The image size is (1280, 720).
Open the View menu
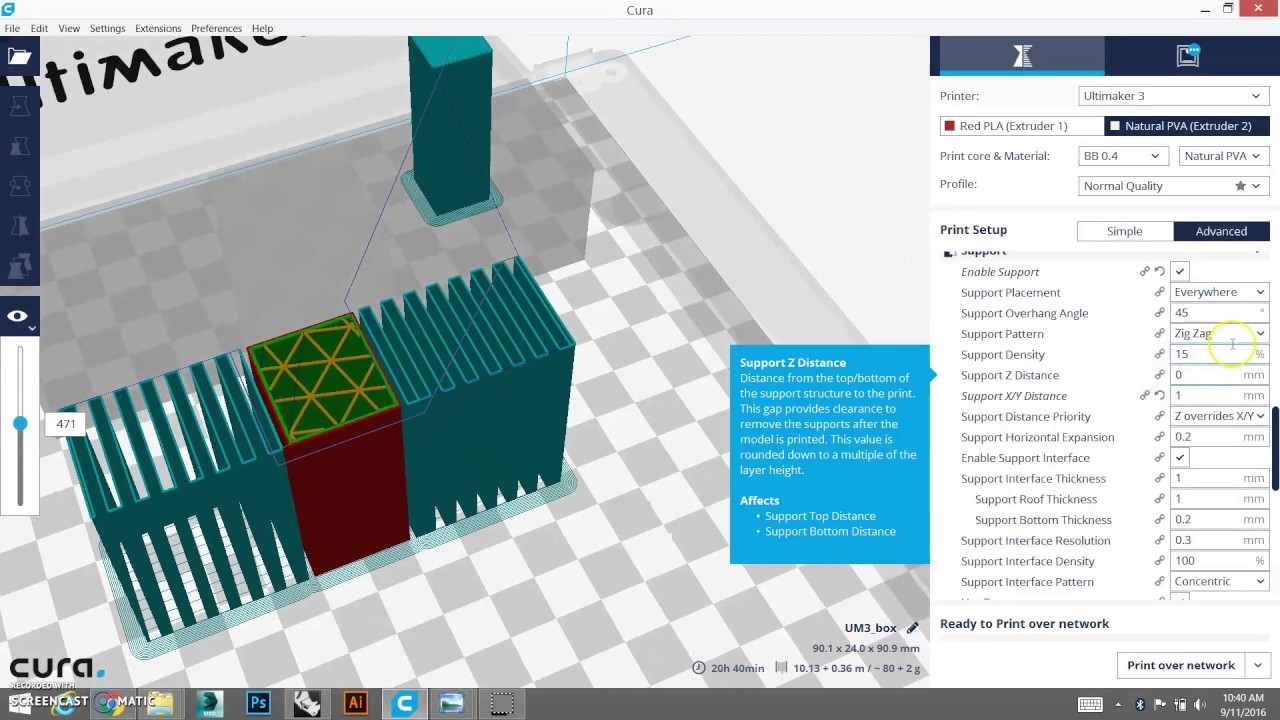pos(69,28)
